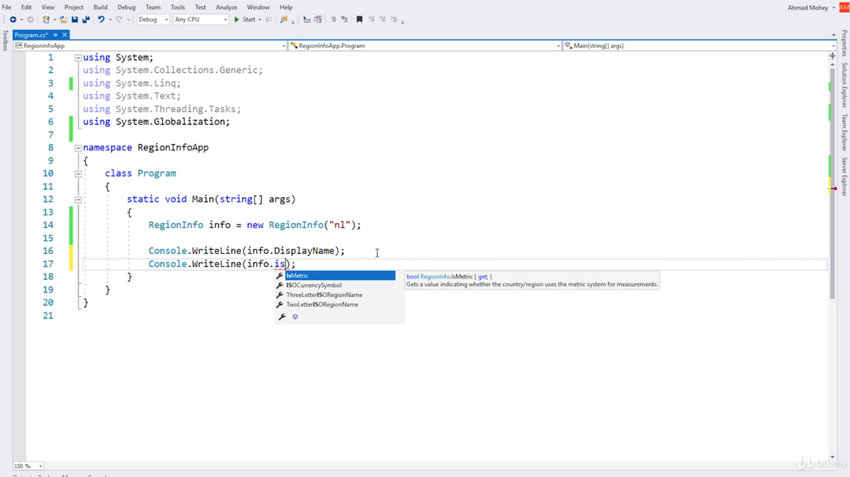Toggle the purple extension methods filter icon
This screenshot has height=477, width=850.
(x=295, y=317)
